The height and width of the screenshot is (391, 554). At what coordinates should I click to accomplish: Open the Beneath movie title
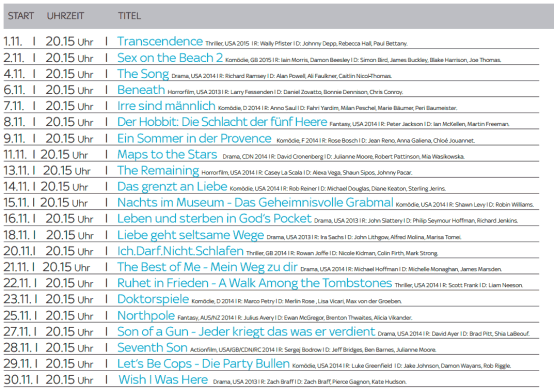(x=141, y=90)
